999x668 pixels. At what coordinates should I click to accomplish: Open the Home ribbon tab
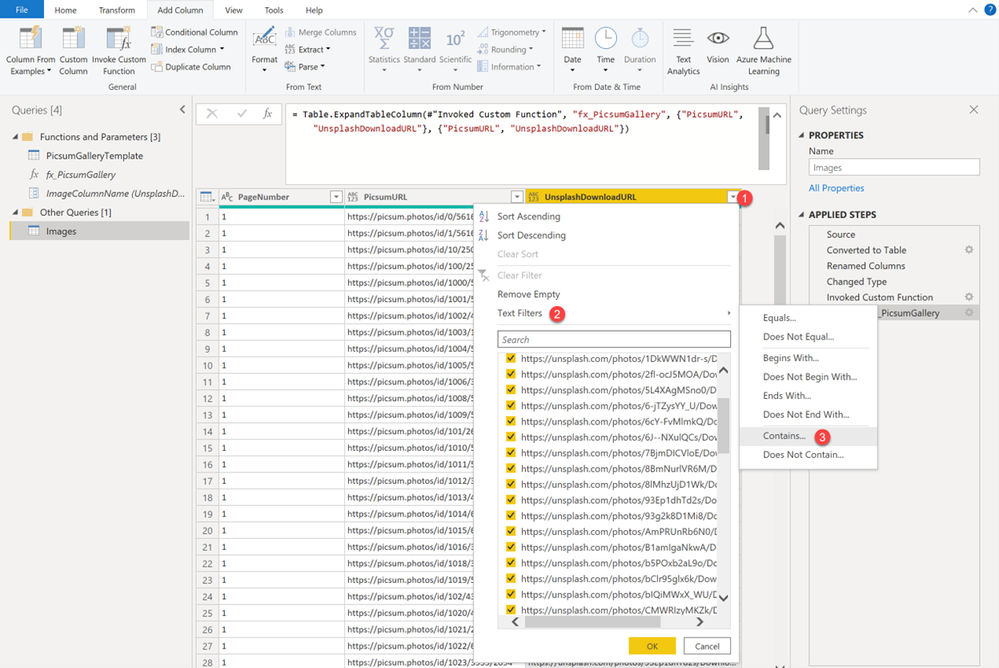[x=66, y=10]
